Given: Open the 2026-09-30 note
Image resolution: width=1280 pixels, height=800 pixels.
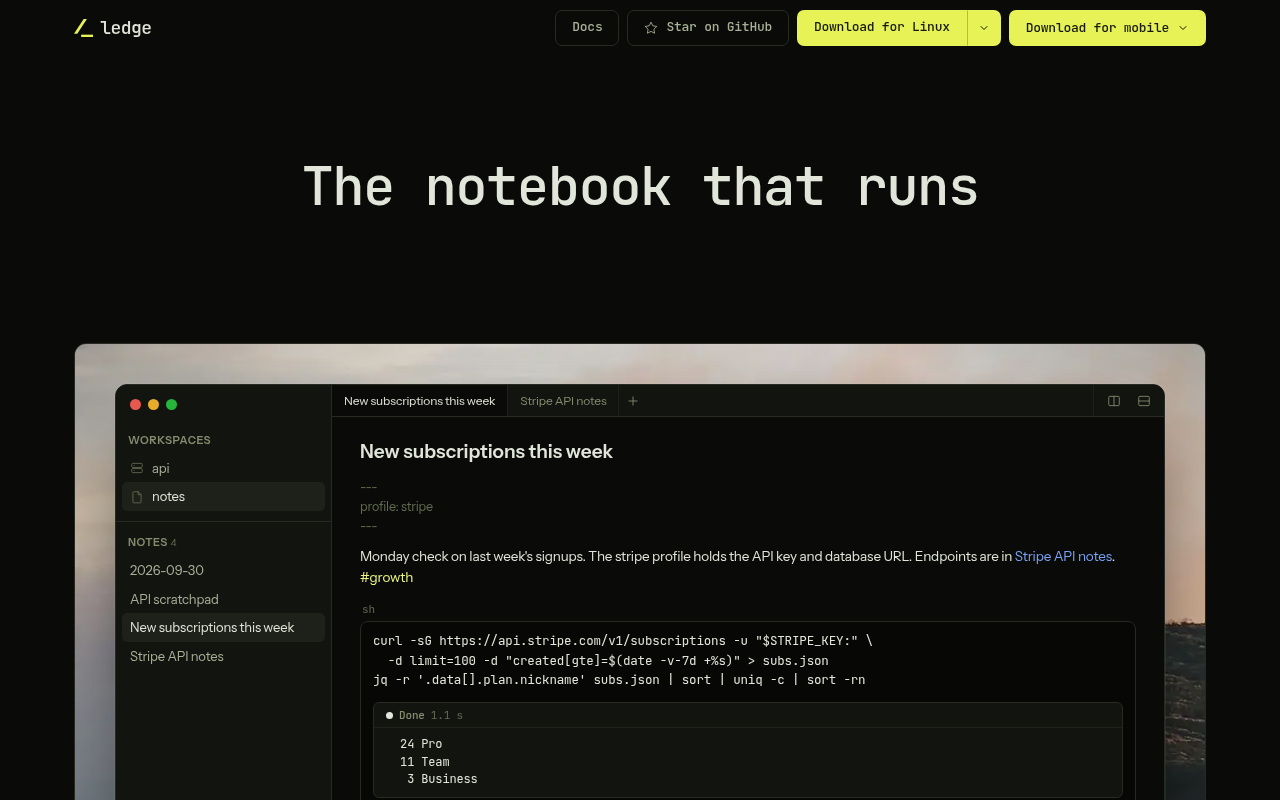Looking at the screenshot, I should (224, 570).
